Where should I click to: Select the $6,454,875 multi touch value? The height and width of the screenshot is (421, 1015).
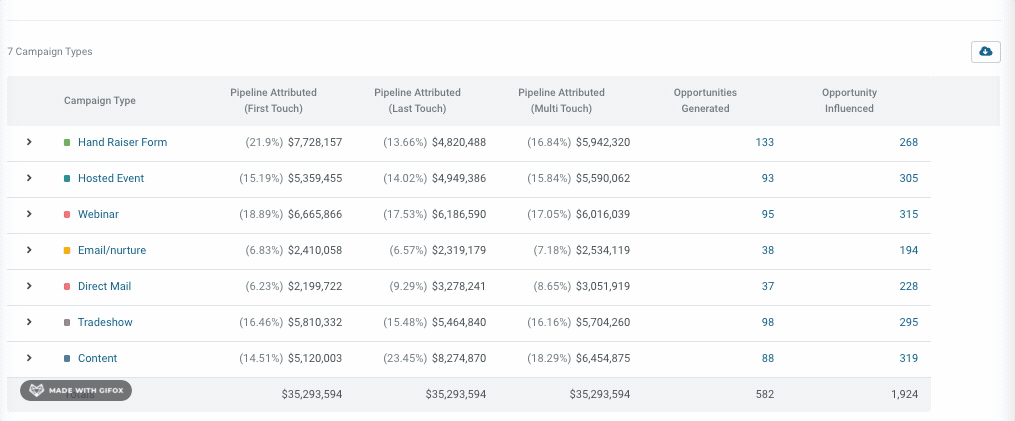tap(603, 358)
